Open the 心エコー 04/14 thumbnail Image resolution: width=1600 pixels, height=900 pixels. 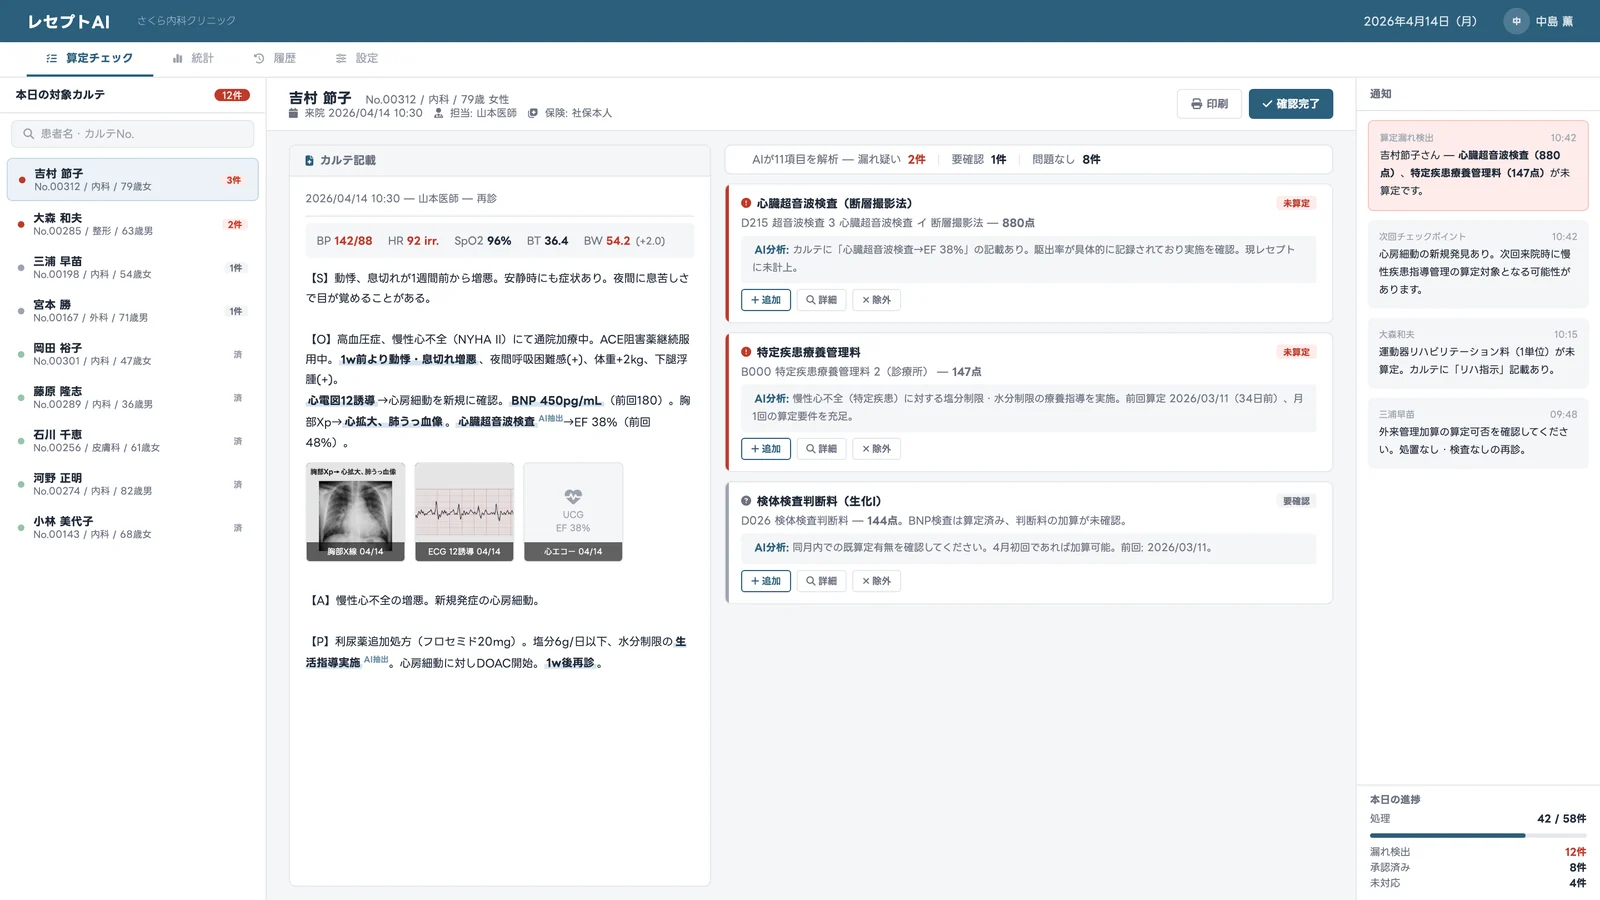coord(573,511)
